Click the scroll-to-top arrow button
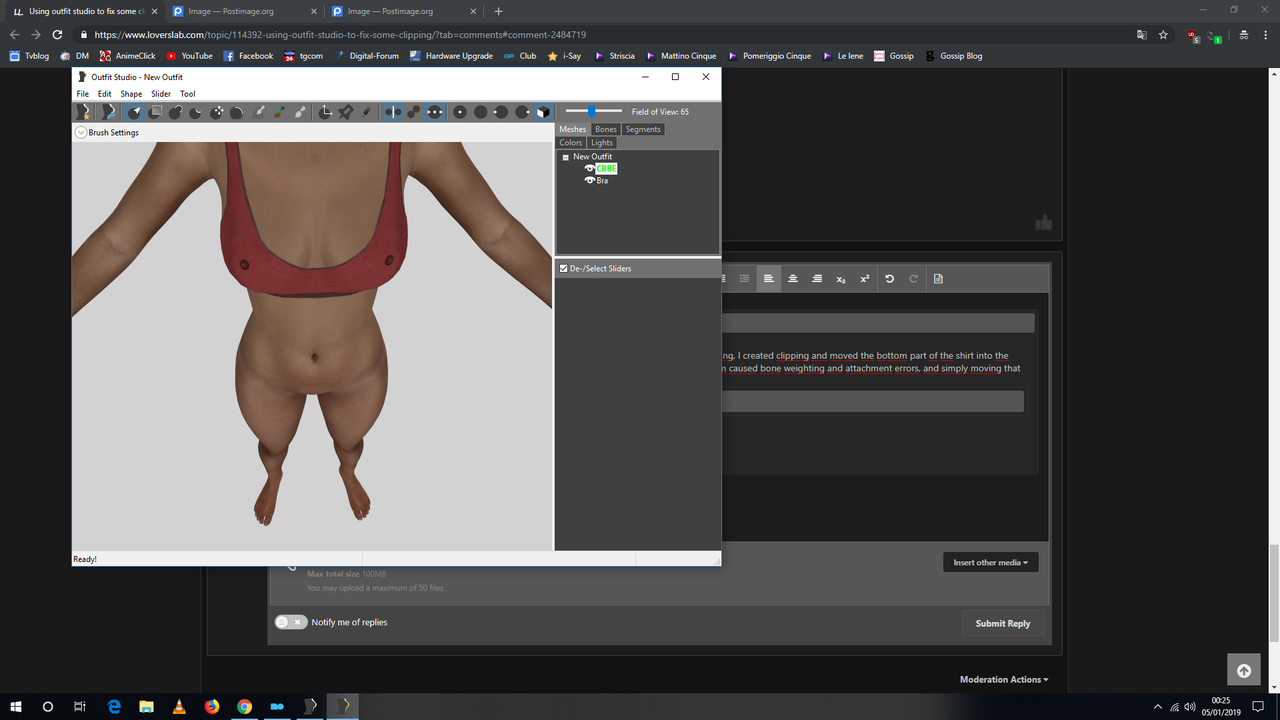Screen dimensions: 1280x720 point(1243,670)
